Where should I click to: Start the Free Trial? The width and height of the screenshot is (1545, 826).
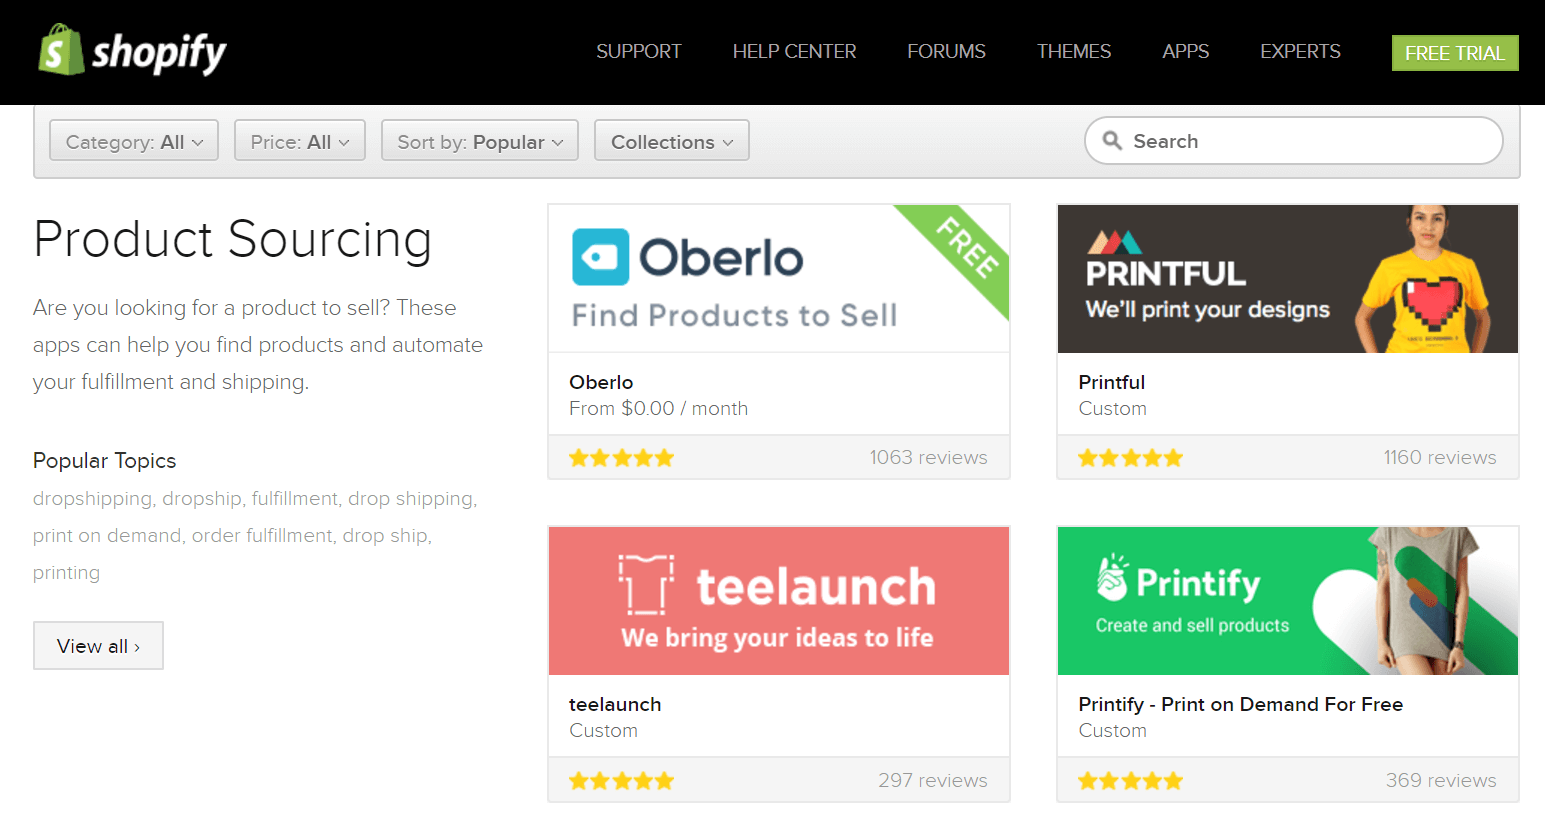tap(1455, 53)
